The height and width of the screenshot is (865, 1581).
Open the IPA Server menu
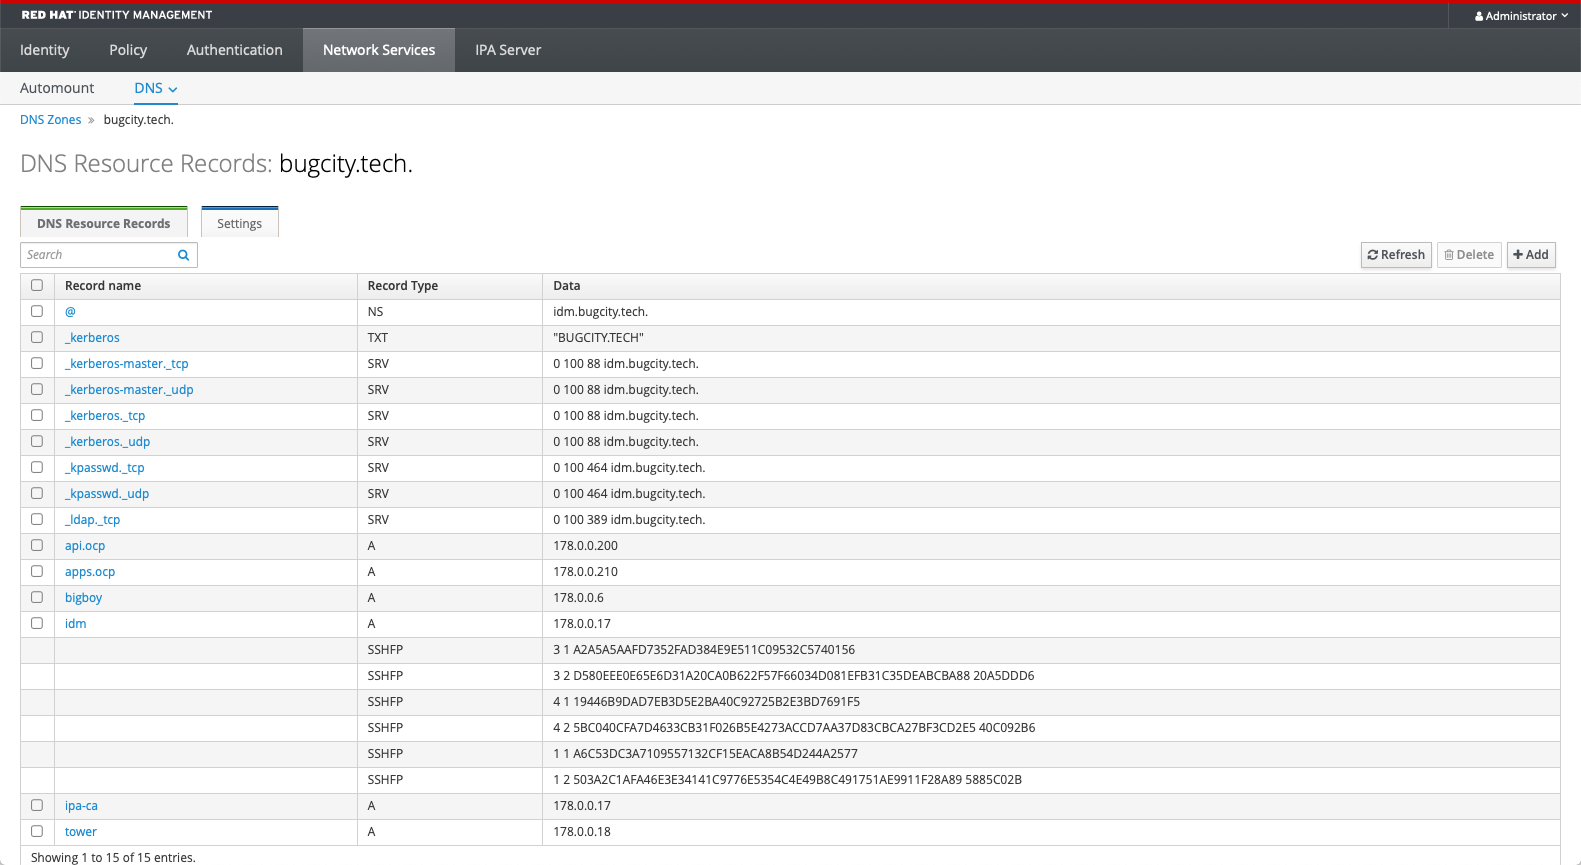(508, 50)
